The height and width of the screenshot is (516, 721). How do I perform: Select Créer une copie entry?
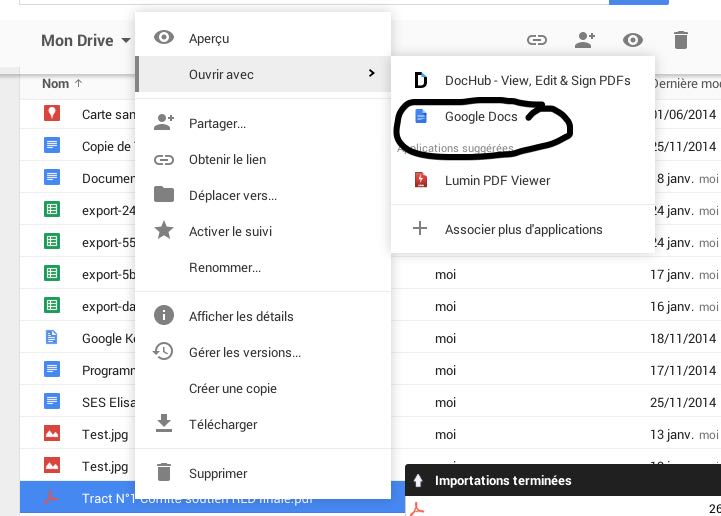[x=263, y=388]
